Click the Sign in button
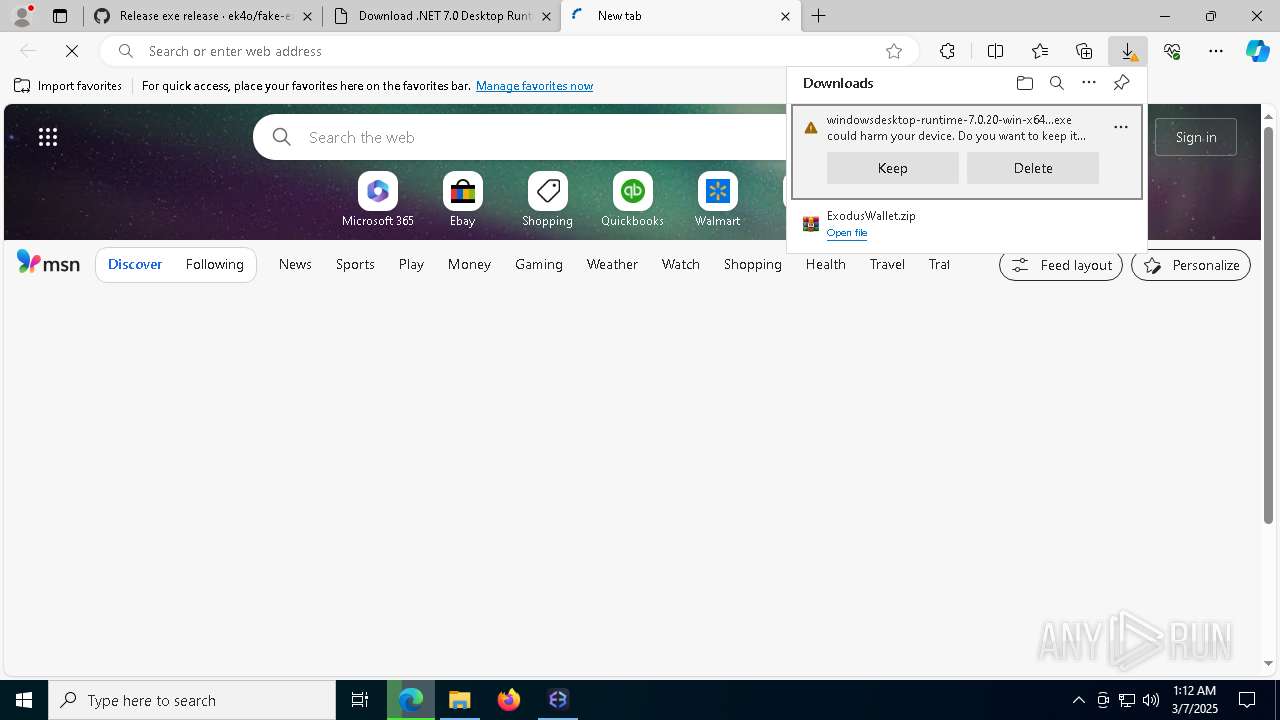 click(1196, 137)
